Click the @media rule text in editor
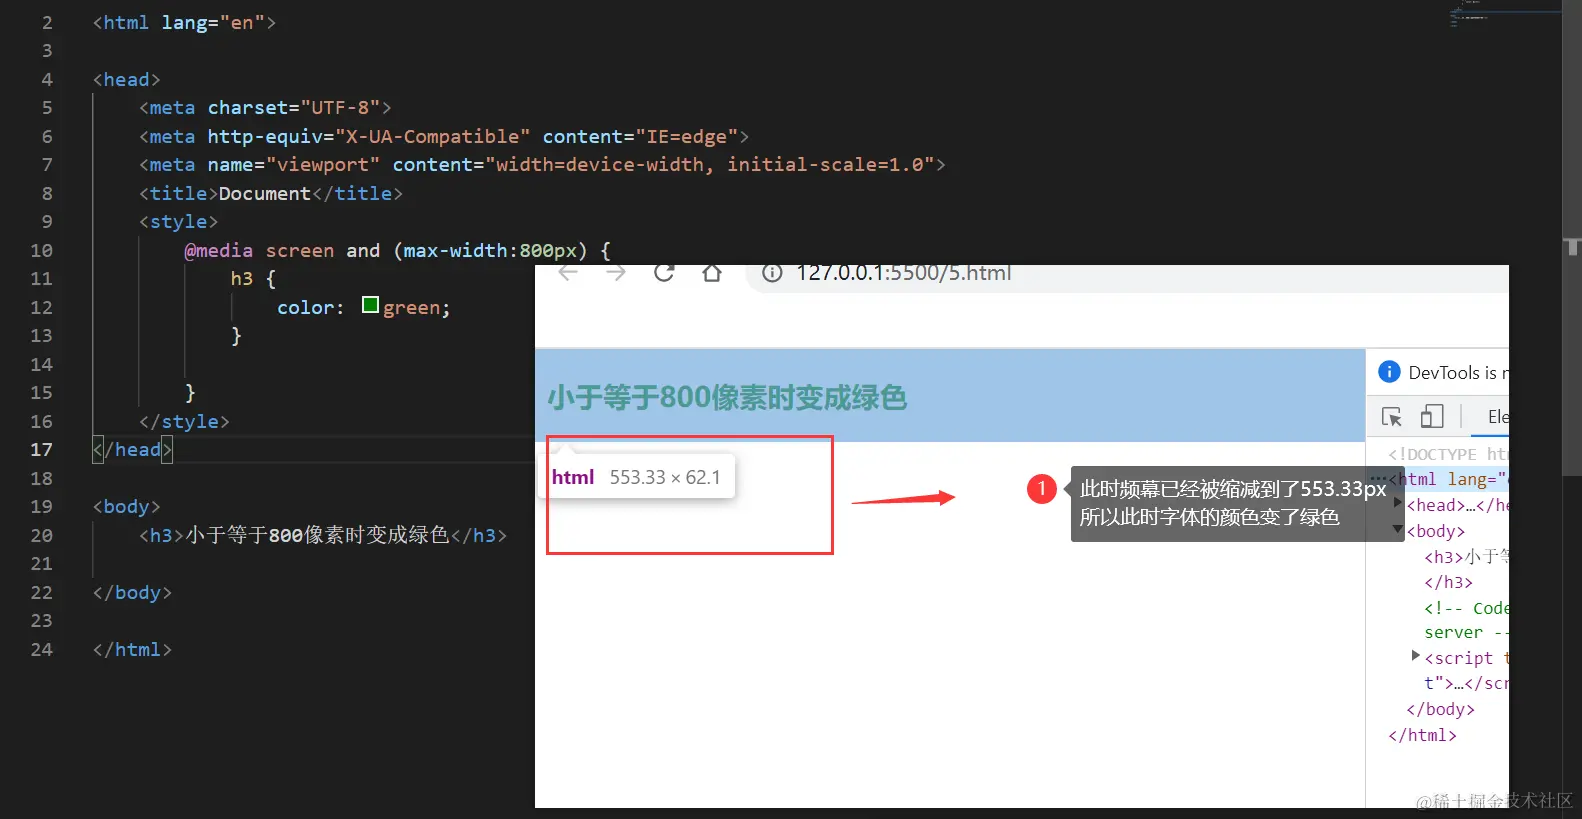The image size is (1582, 819). click(397, 250)
